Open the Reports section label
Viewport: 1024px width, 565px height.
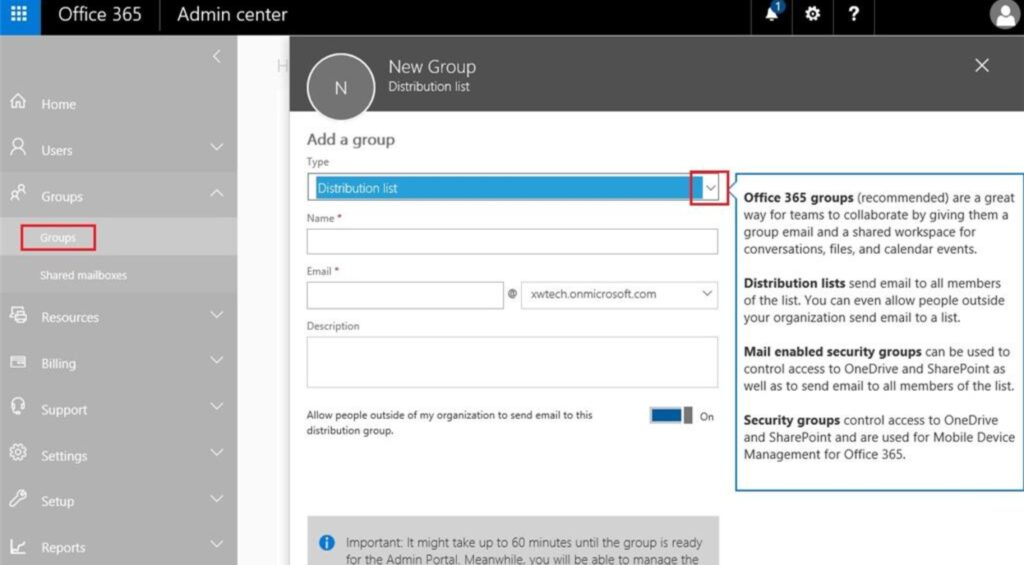[63, 548]
